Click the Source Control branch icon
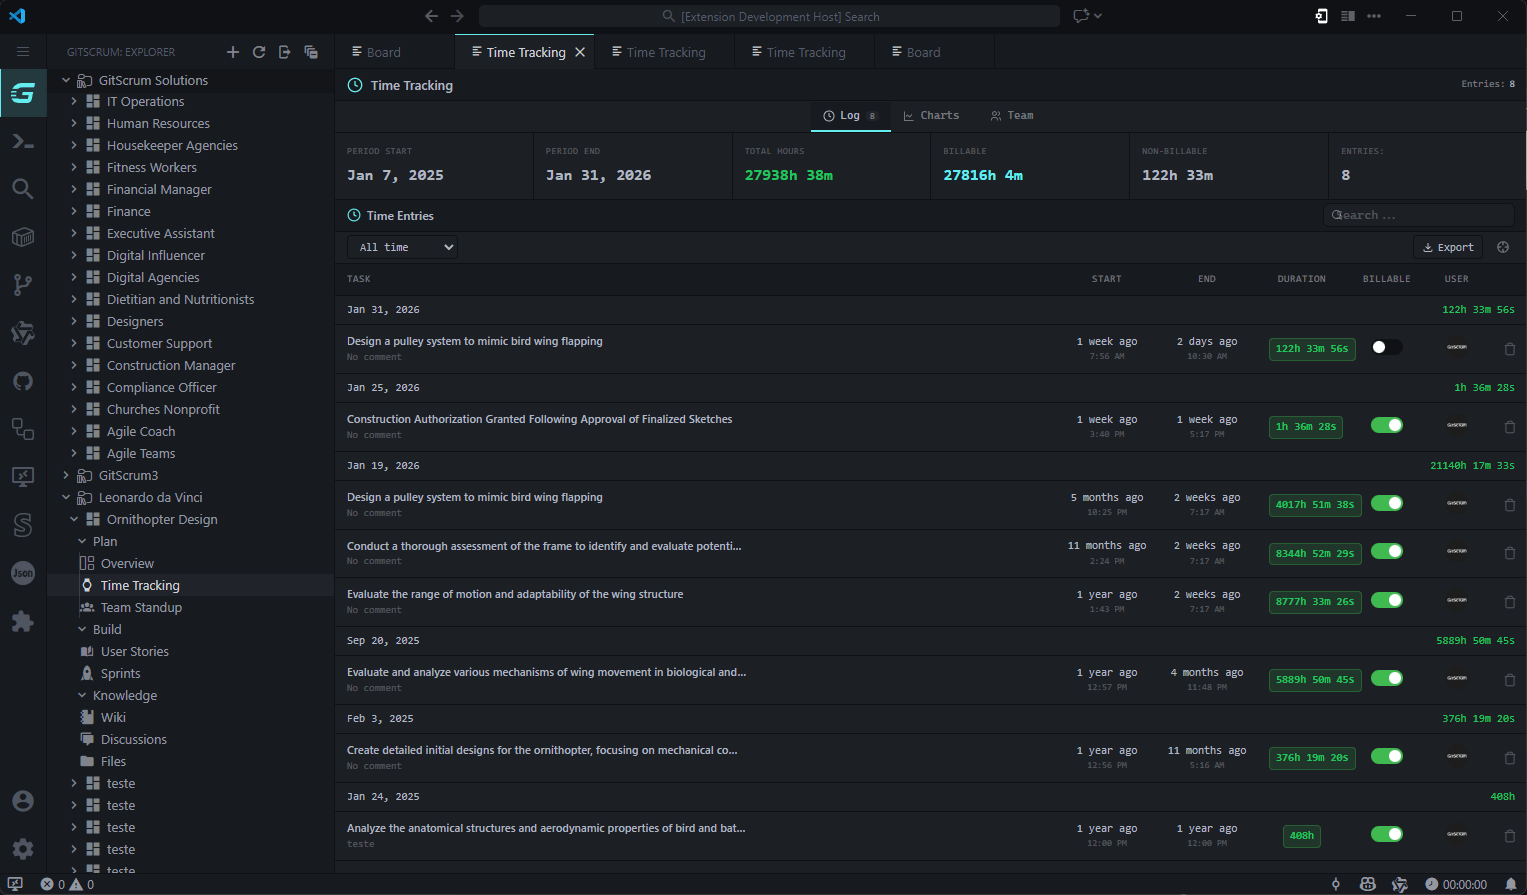 pos(23,285)
